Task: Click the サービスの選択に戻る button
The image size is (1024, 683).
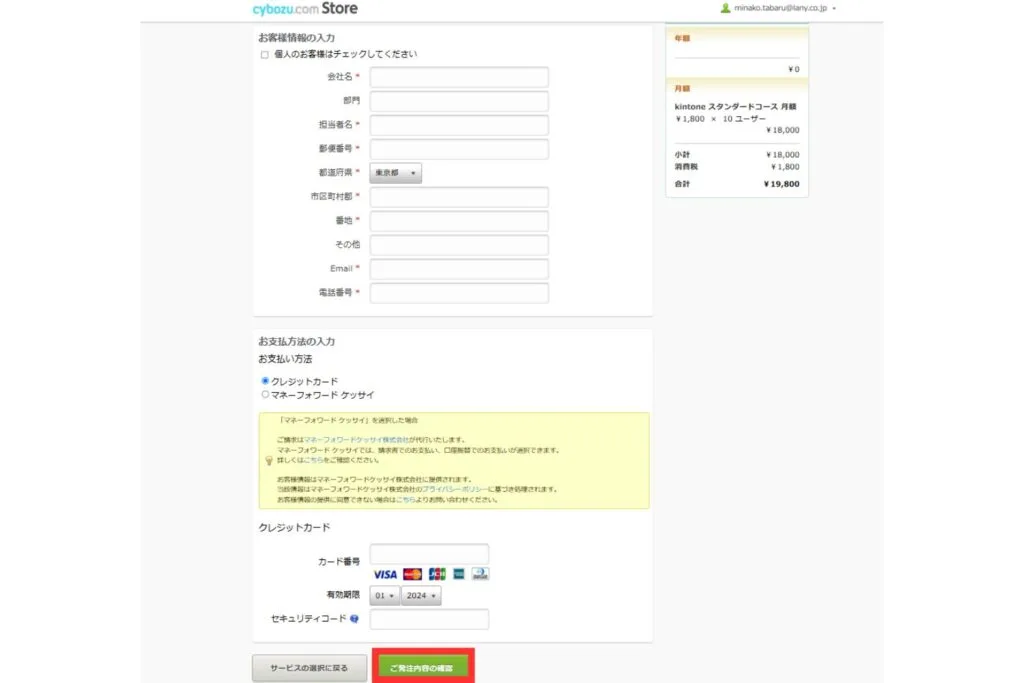Action: (x=302, y=667)
